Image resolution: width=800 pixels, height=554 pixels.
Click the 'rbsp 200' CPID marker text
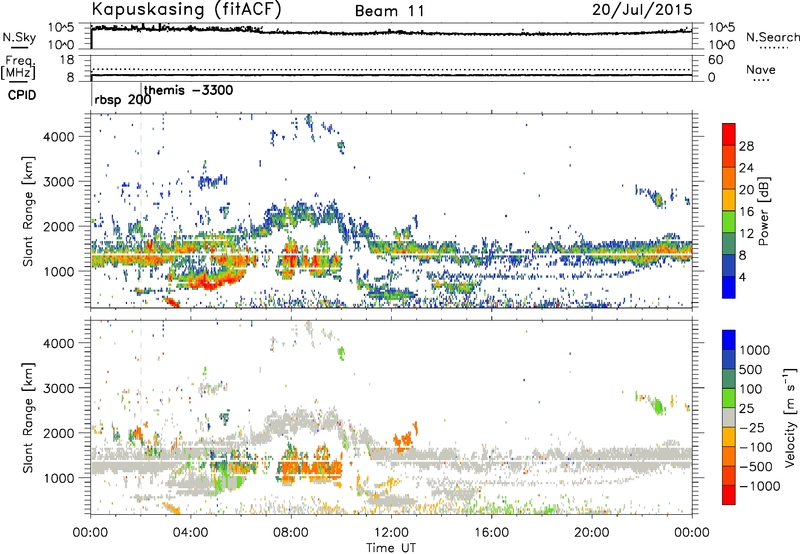[122, 100]
